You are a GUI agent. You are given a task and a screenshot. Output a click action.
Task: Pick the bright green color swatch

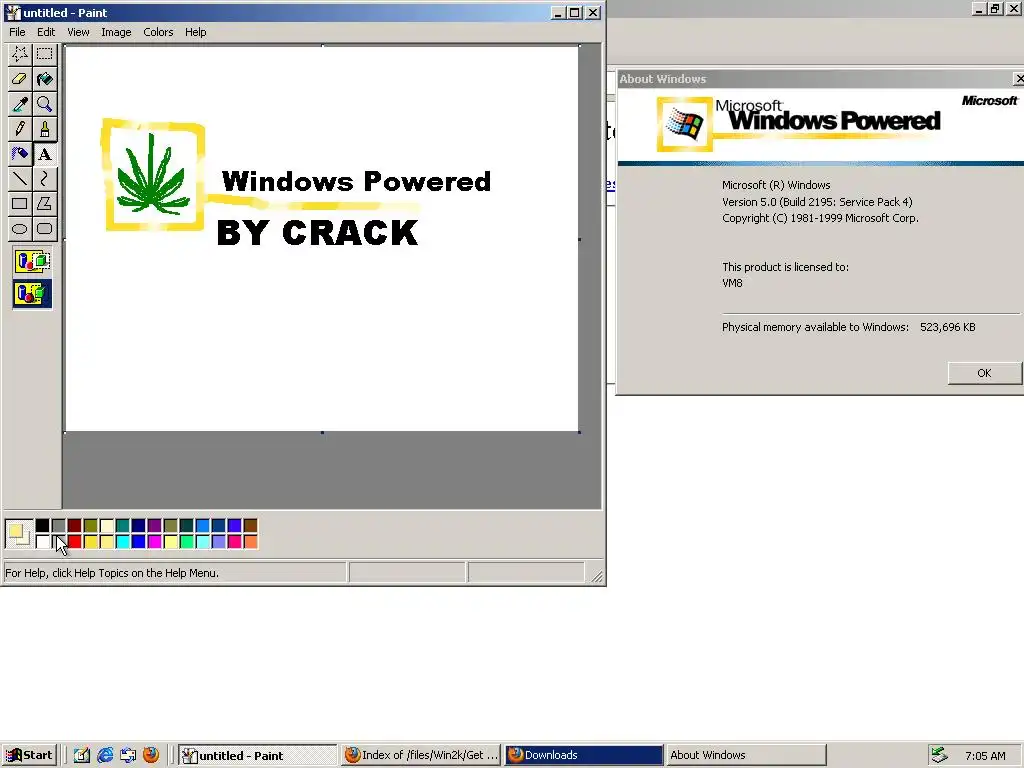187,541
